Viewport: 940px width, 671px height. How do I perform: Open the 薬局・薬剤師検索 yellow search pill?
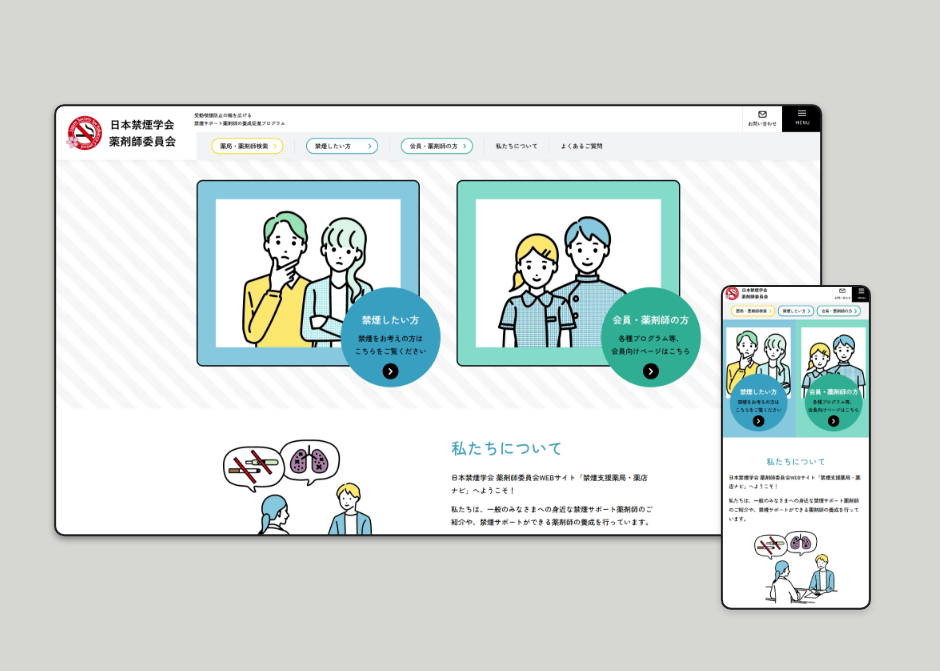(246, 144)
